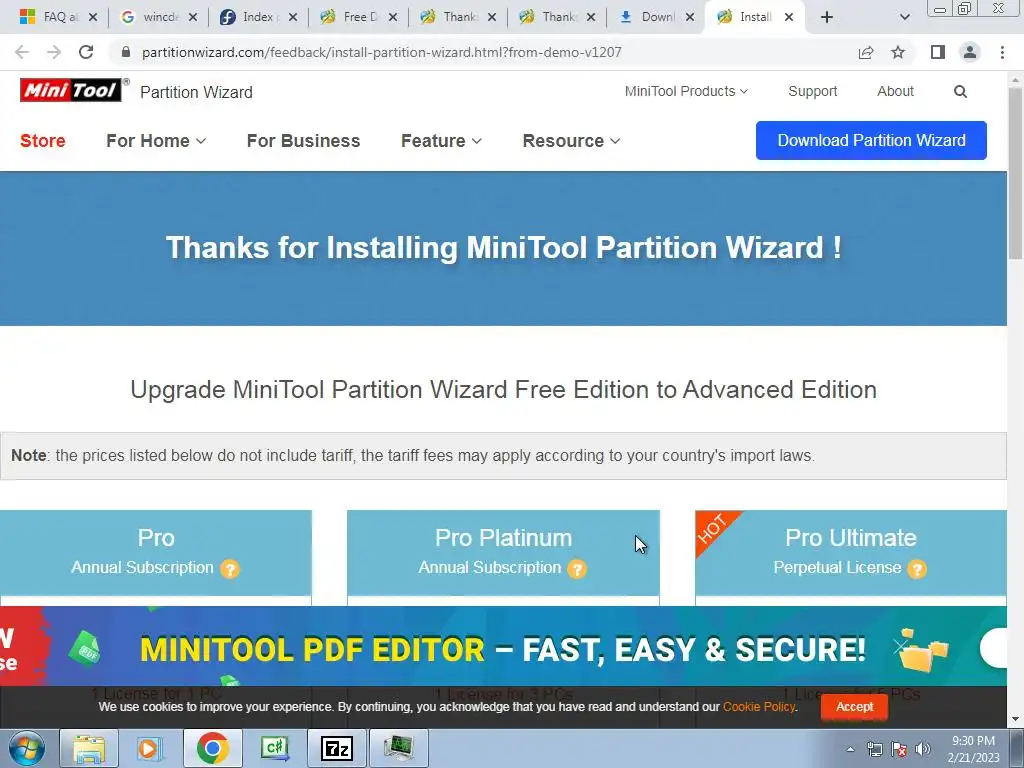Open the monitor app taskbar icon
Image resolution: width=1024 pixels, height=768 pixels.
point(398,748)
